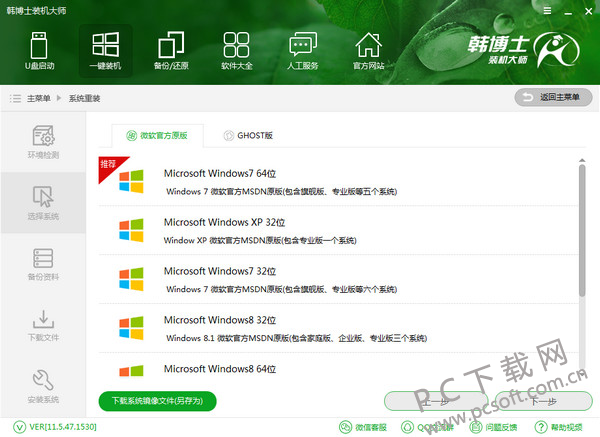Select Microsoft Windows7 64位 system
600x437 pixels.
338,181
